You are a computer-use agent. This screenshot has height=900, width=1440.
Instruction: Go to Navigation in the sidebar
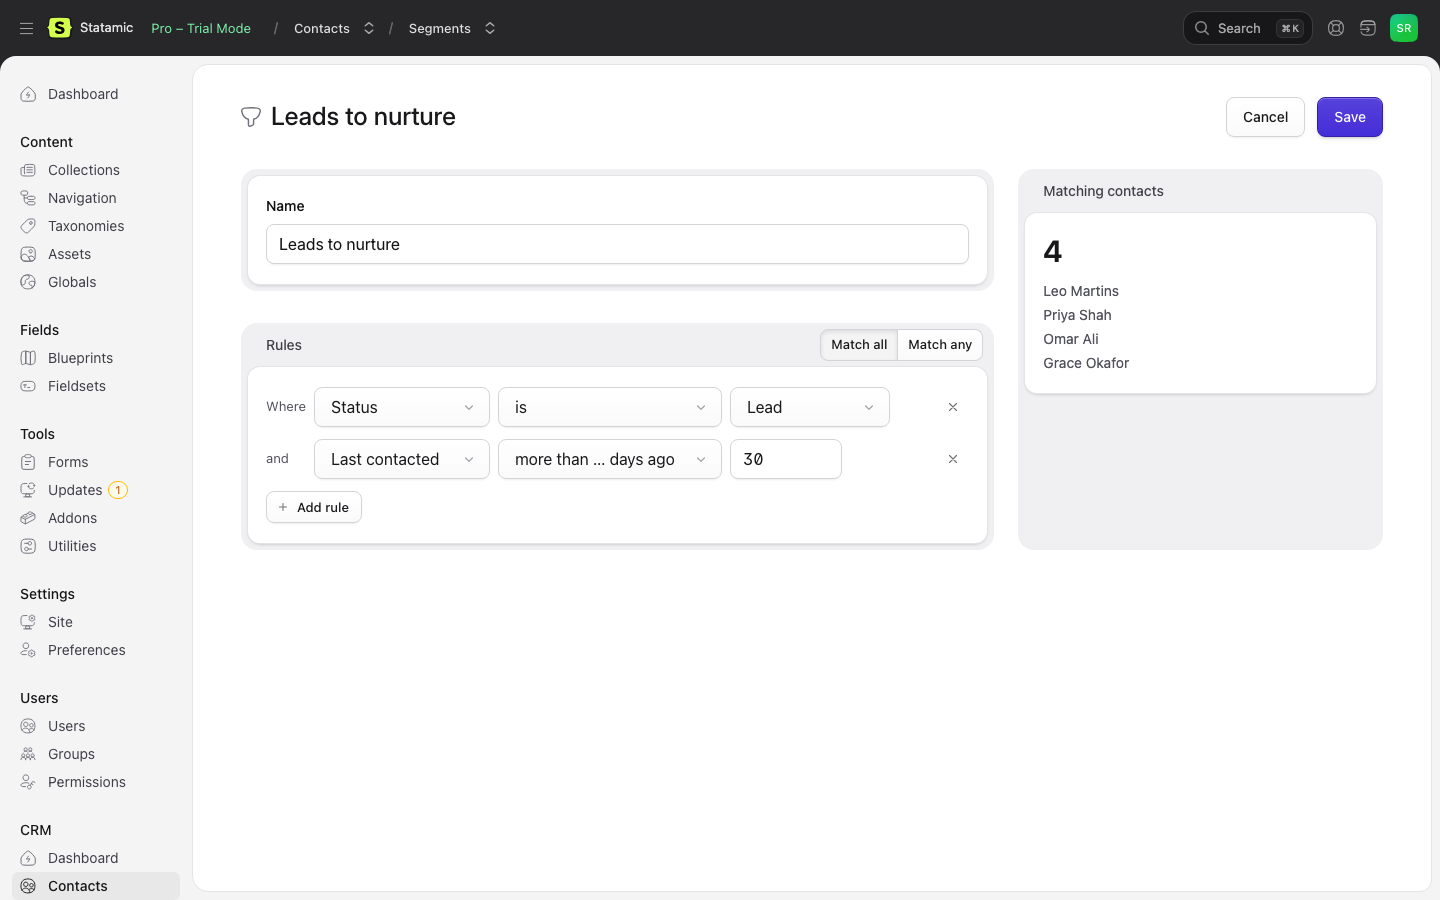82,198
